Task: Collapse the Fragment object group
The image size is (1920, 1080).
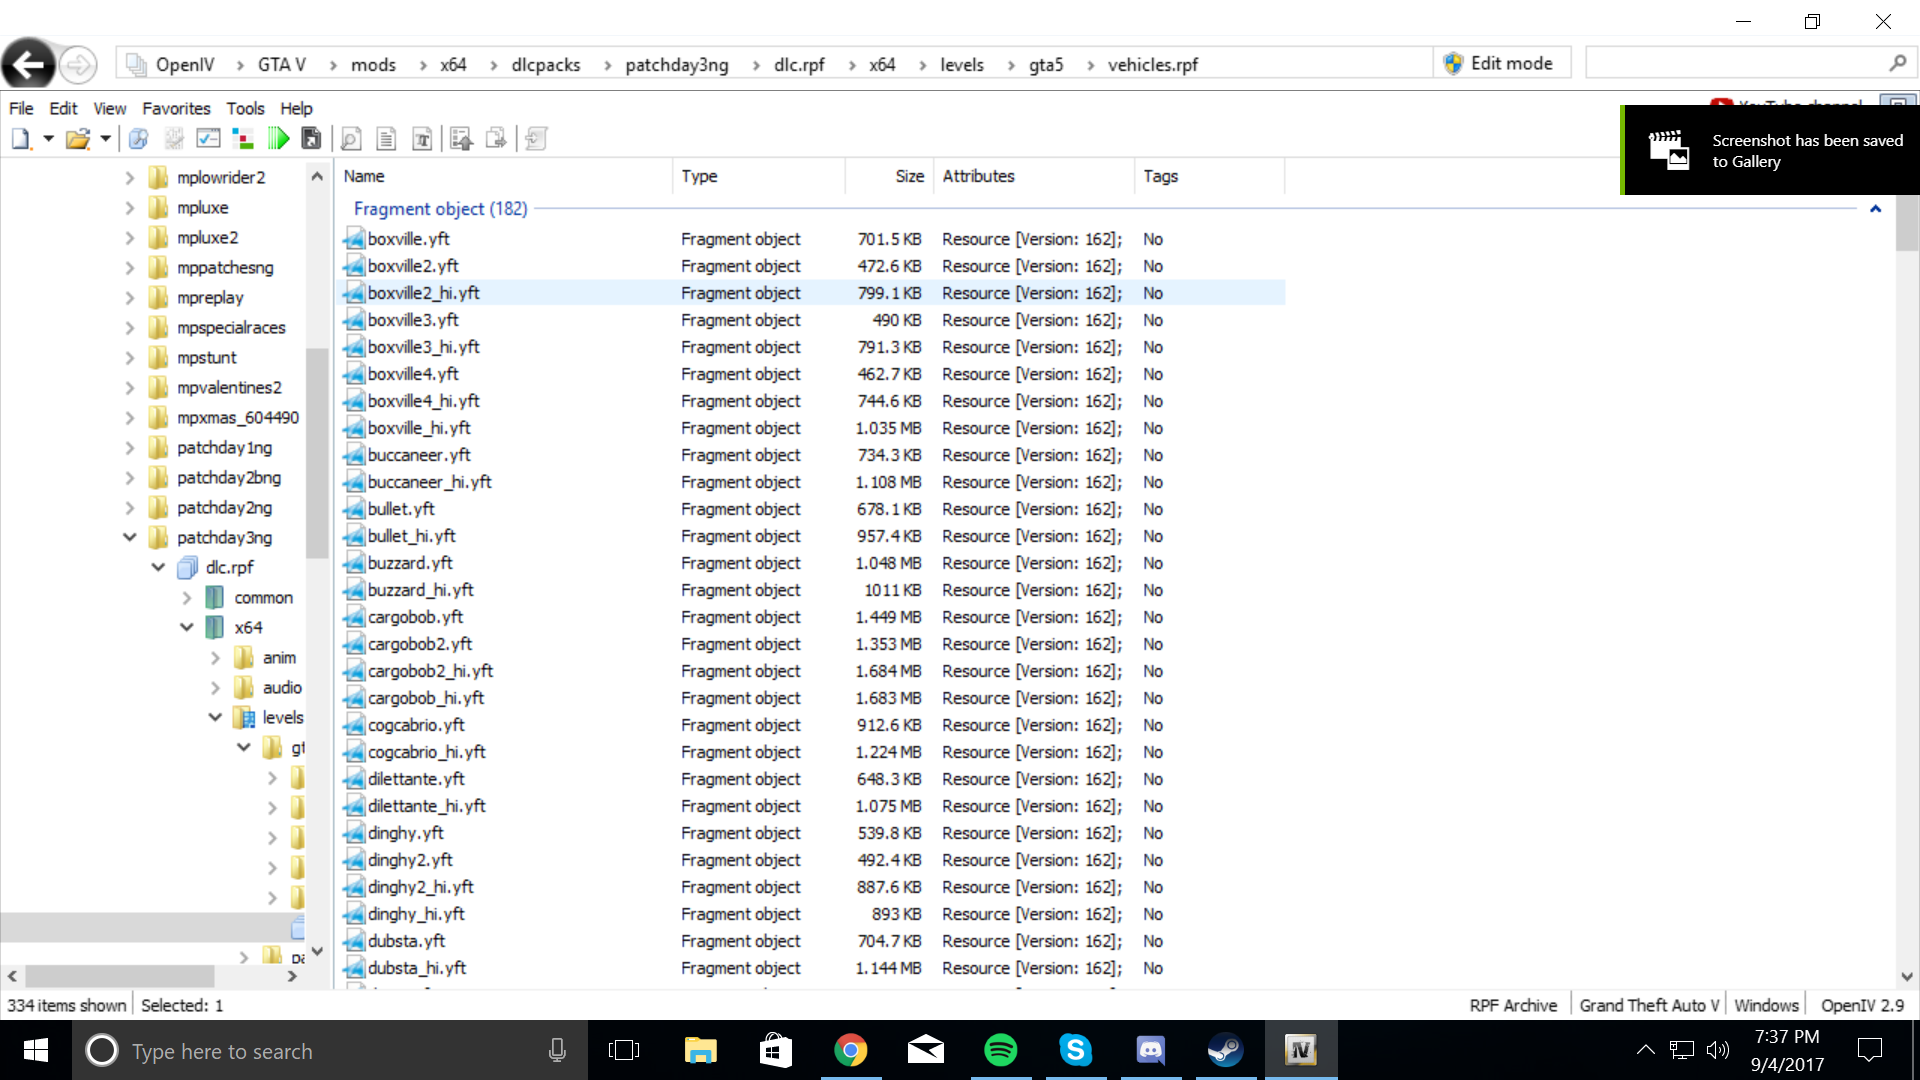Action: (1875, 209)
